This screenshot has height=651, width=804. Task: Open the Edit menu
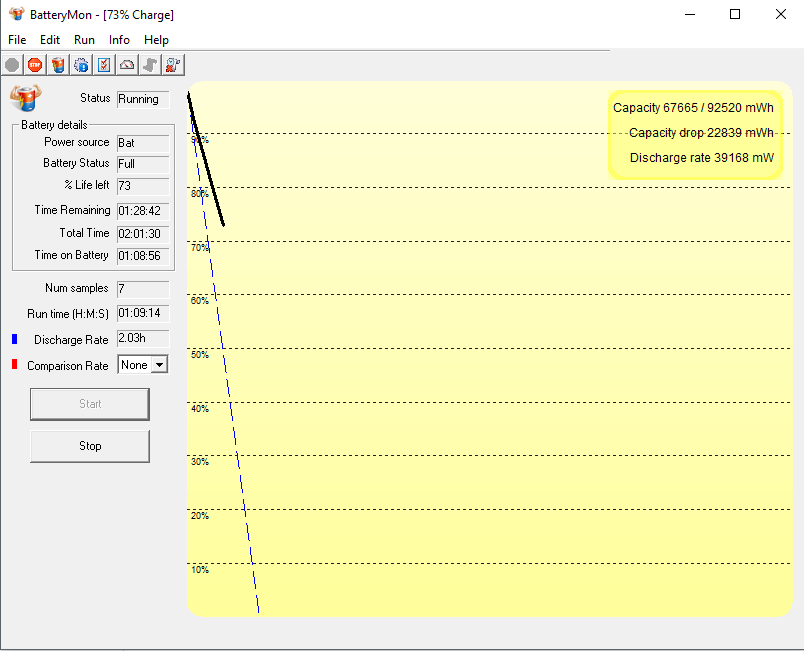50,40
